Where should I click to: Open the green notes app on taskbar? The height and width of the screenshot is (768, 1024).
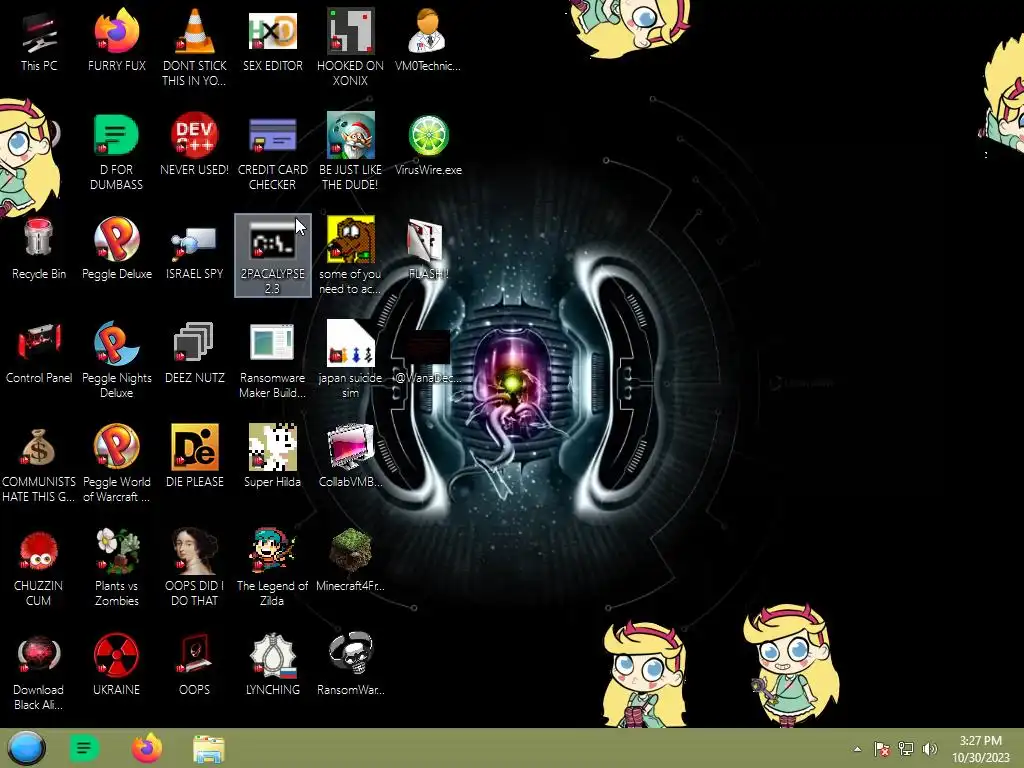pyautogui.click(x=84, y=748)
